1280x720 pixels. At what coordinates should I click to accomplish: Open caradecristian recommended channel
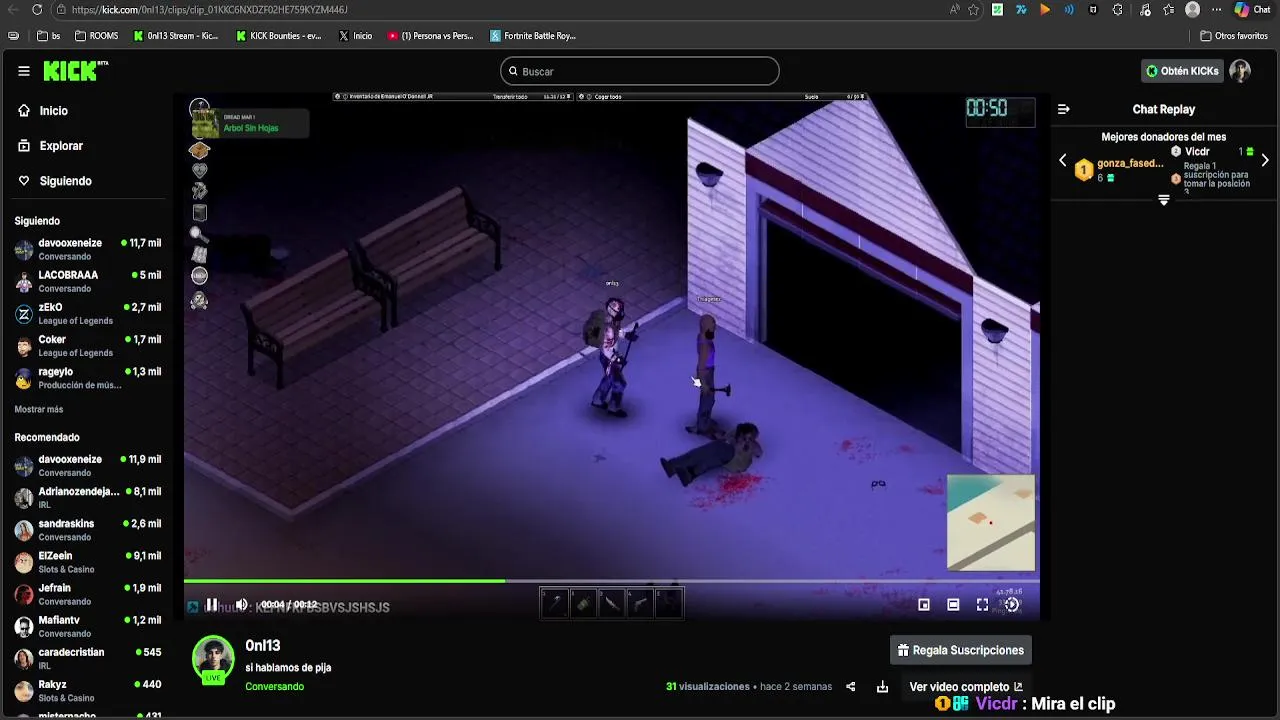(88, 658)
